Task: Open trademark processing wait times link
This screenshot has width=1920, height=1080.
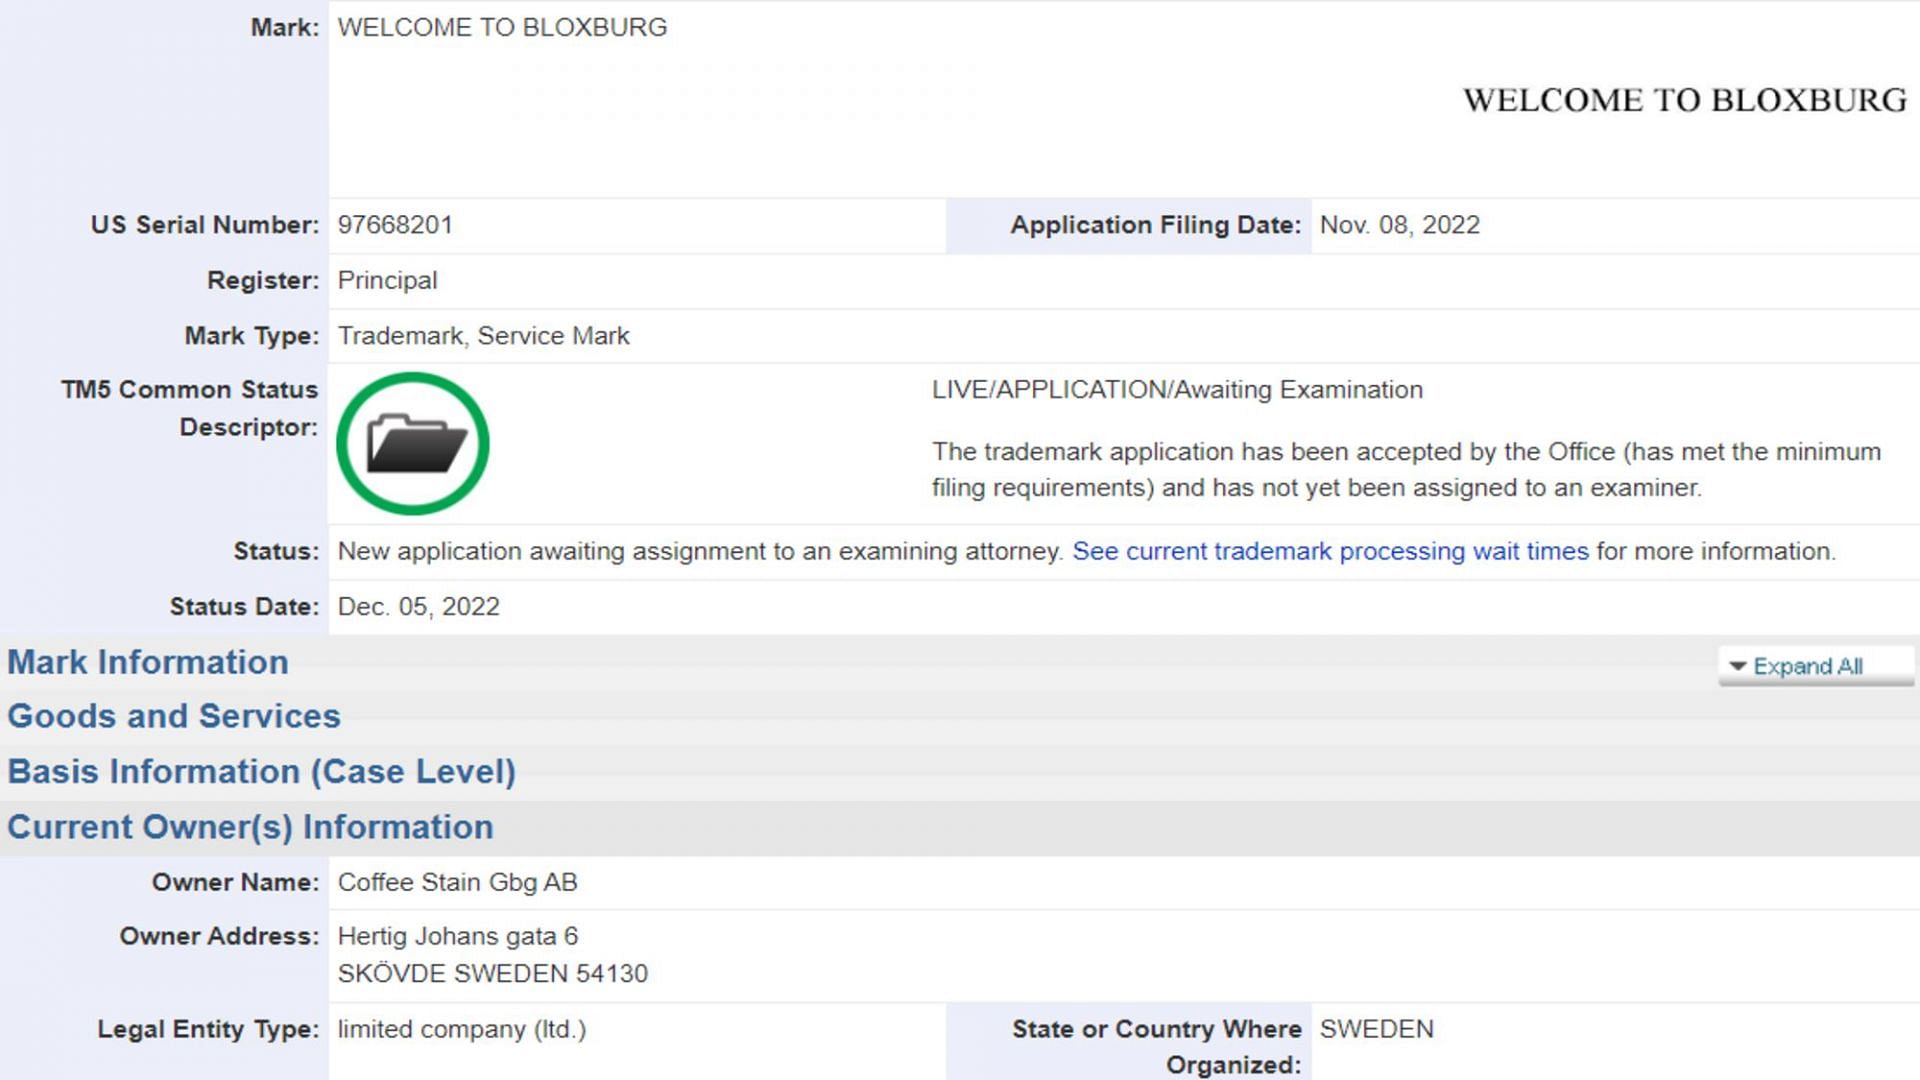Action: [1330, 551]
